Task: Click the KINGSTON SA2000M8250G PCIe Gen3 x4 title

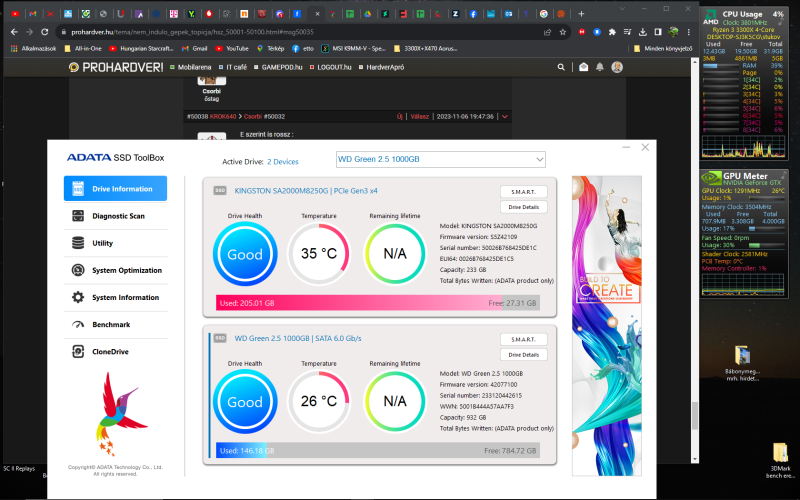Action: tap(306, 191)
